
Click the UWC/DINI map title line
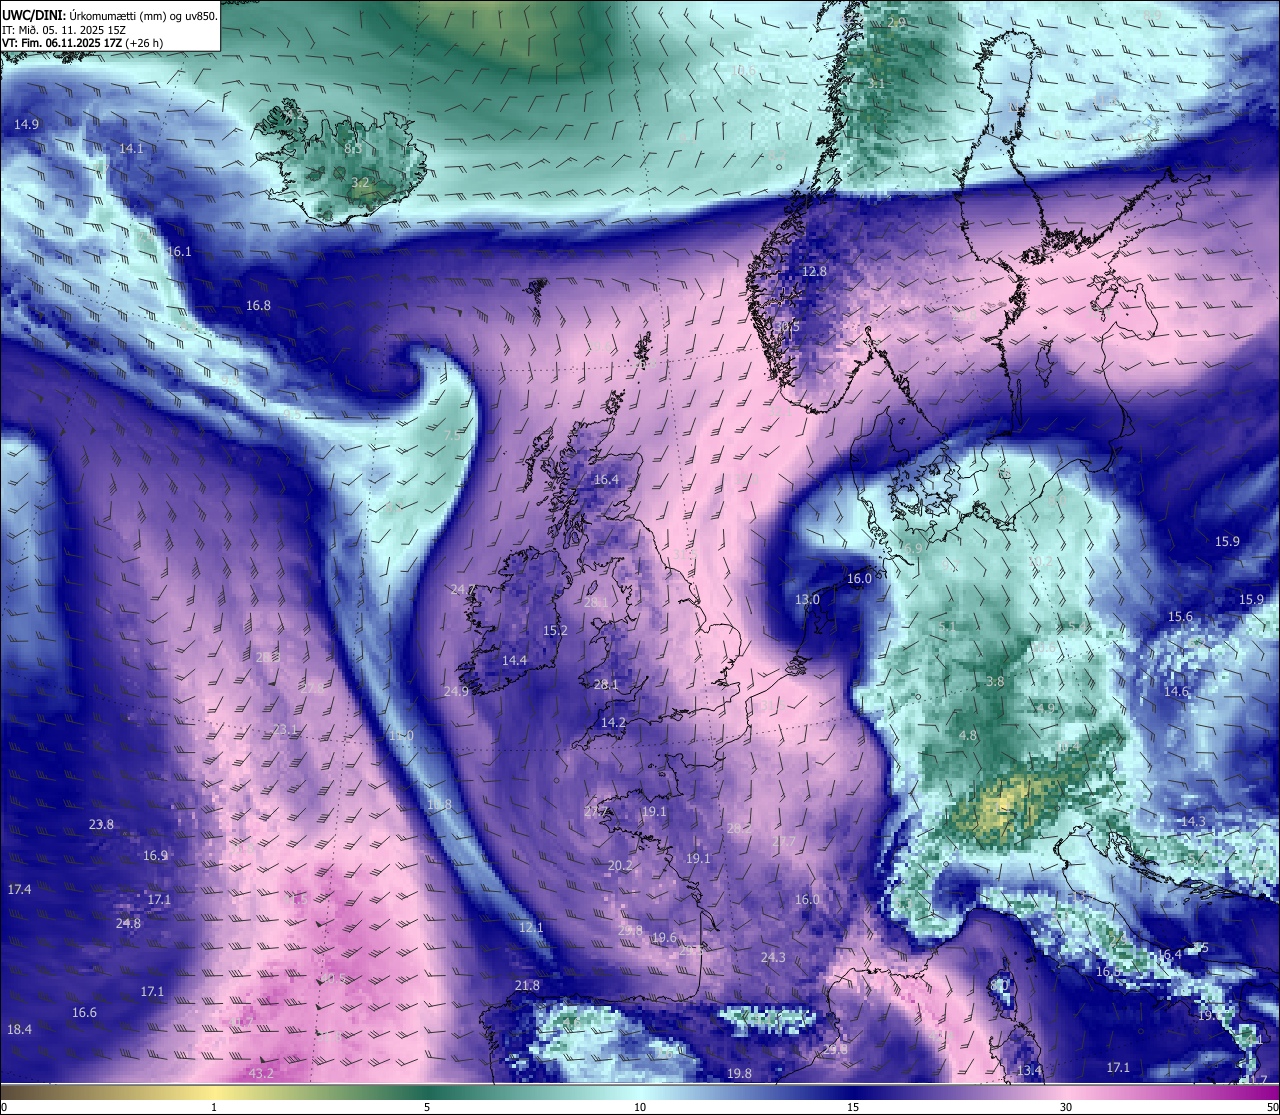(x=110, y=16)
